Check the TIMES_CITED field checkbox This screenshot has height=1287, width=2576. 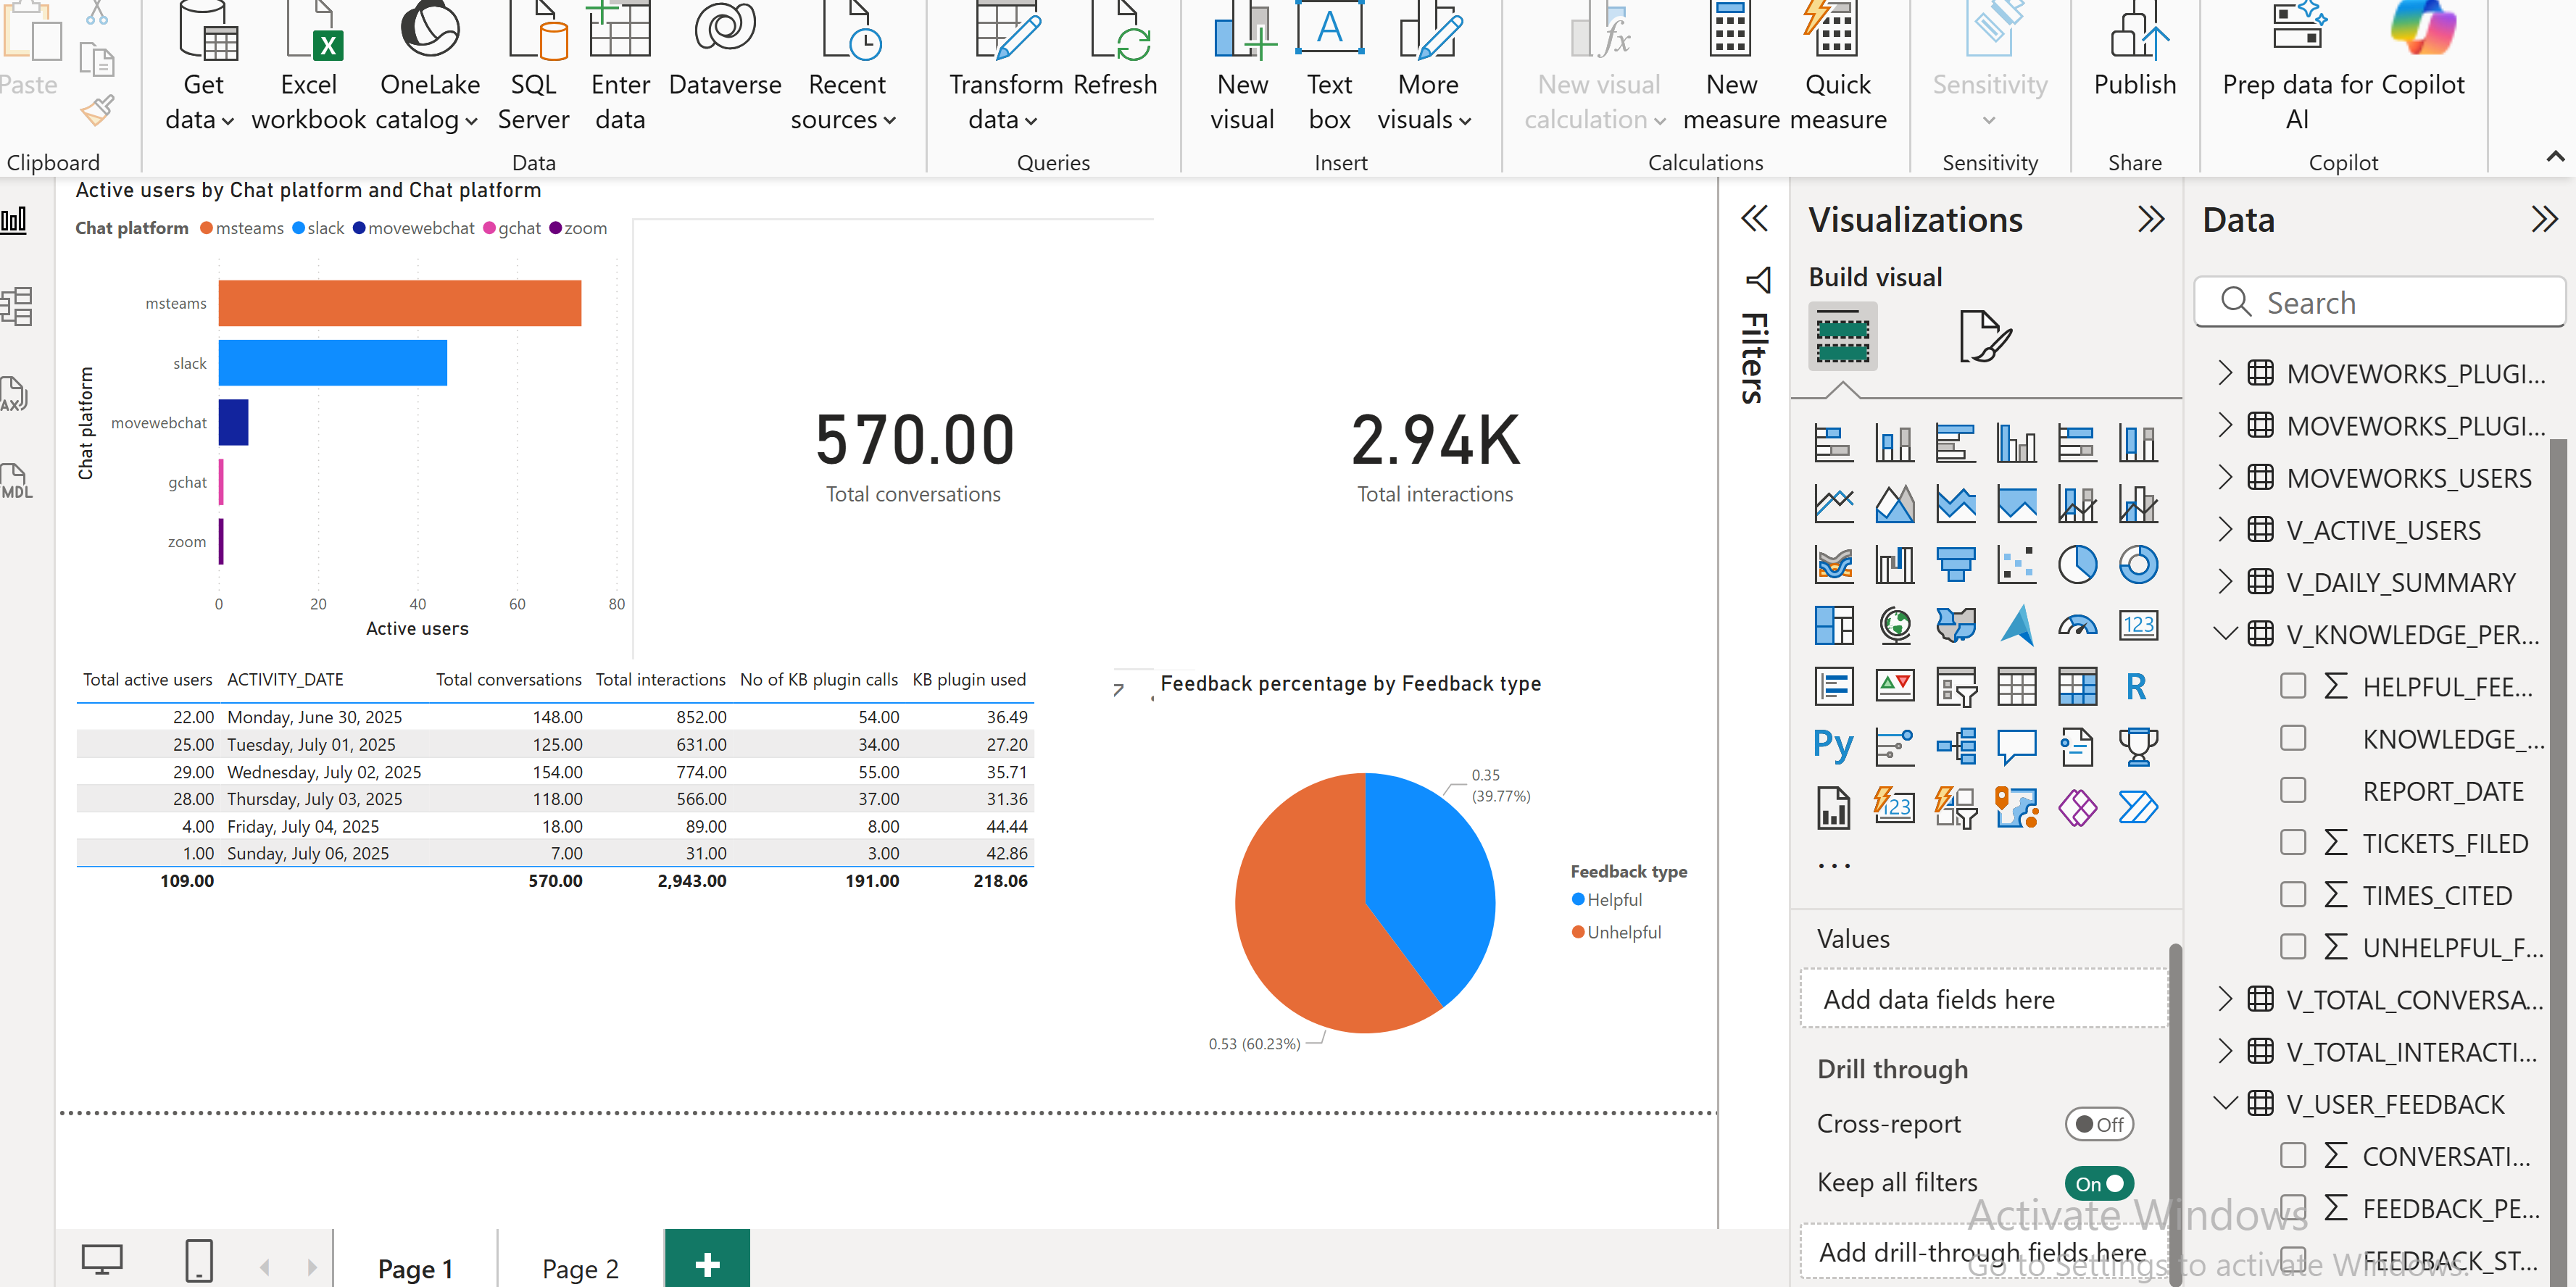pos(2293,894)
